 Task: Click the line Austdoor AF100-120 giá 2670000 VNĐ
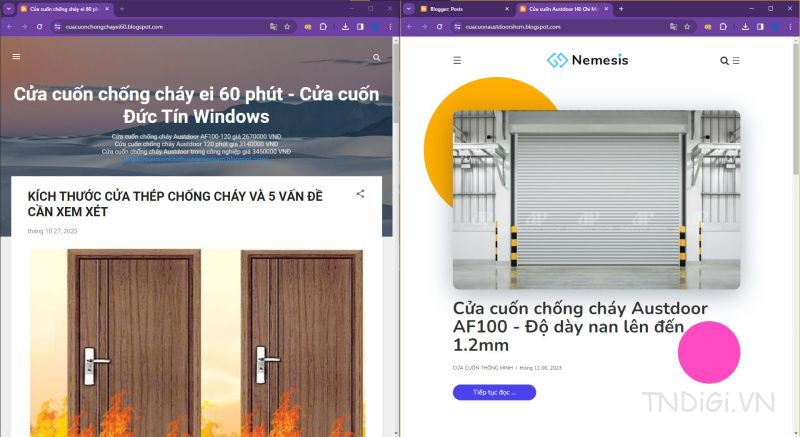196,137
